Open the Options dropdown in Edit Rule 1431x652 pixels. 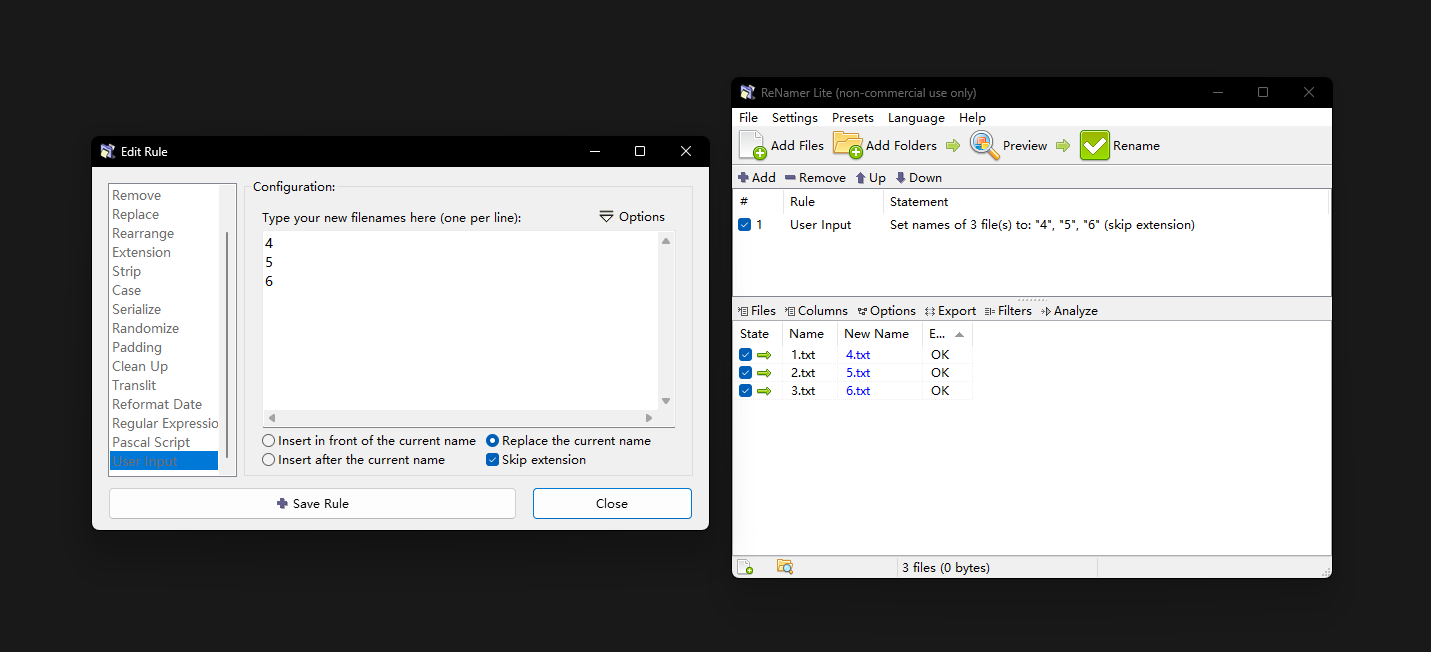(632, 216)
